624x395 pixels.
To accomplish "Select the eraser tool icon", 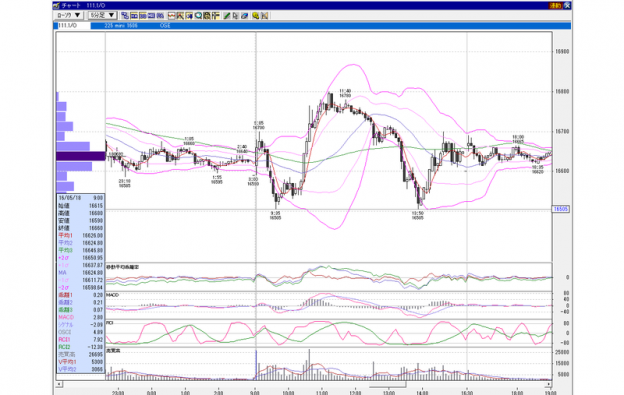I will [245, 16].
